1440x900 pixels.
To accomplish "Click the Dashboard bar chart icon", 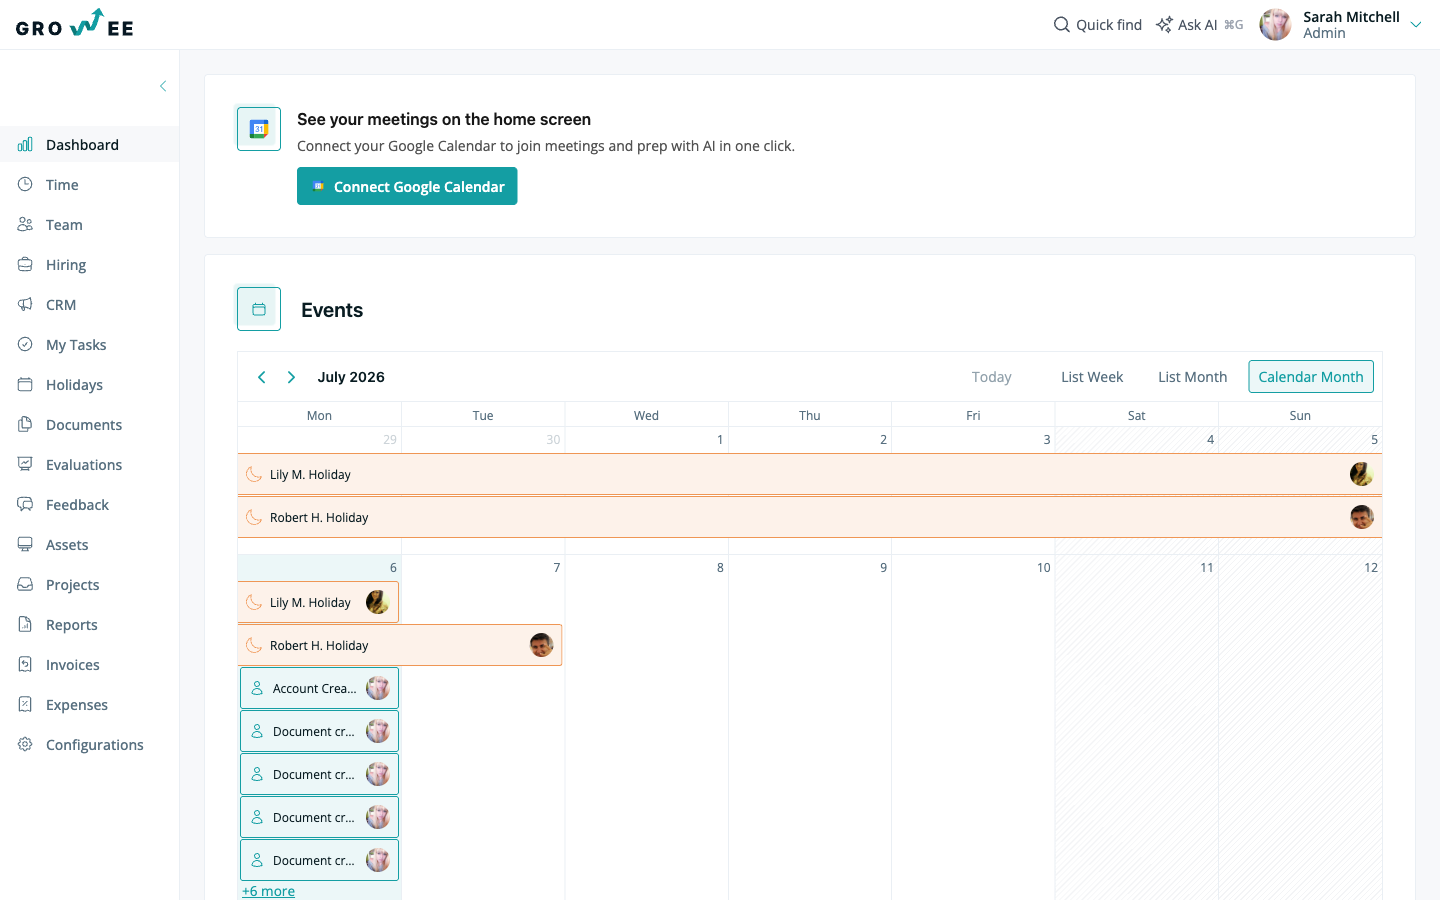I will coord(25,144).
